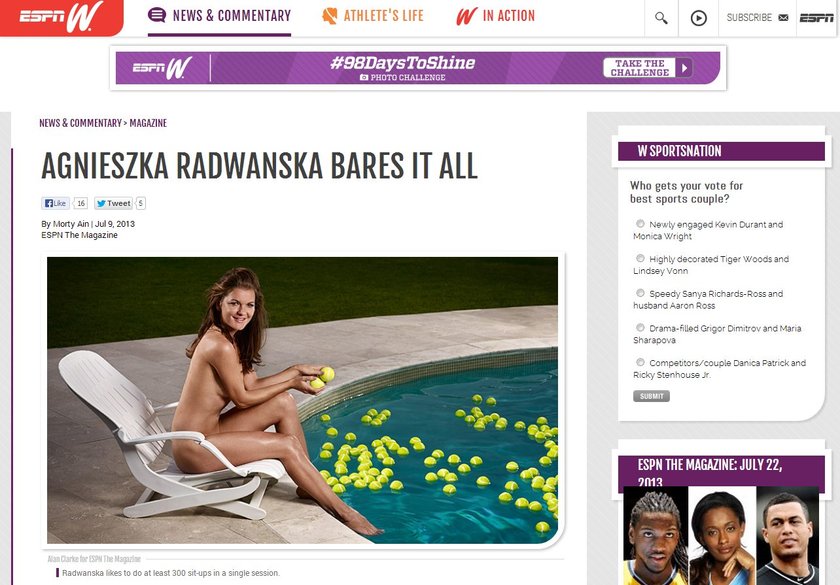
Task: Select Sanya Richards-Ross and Aaron Ross option
Action: coord(640,293)
